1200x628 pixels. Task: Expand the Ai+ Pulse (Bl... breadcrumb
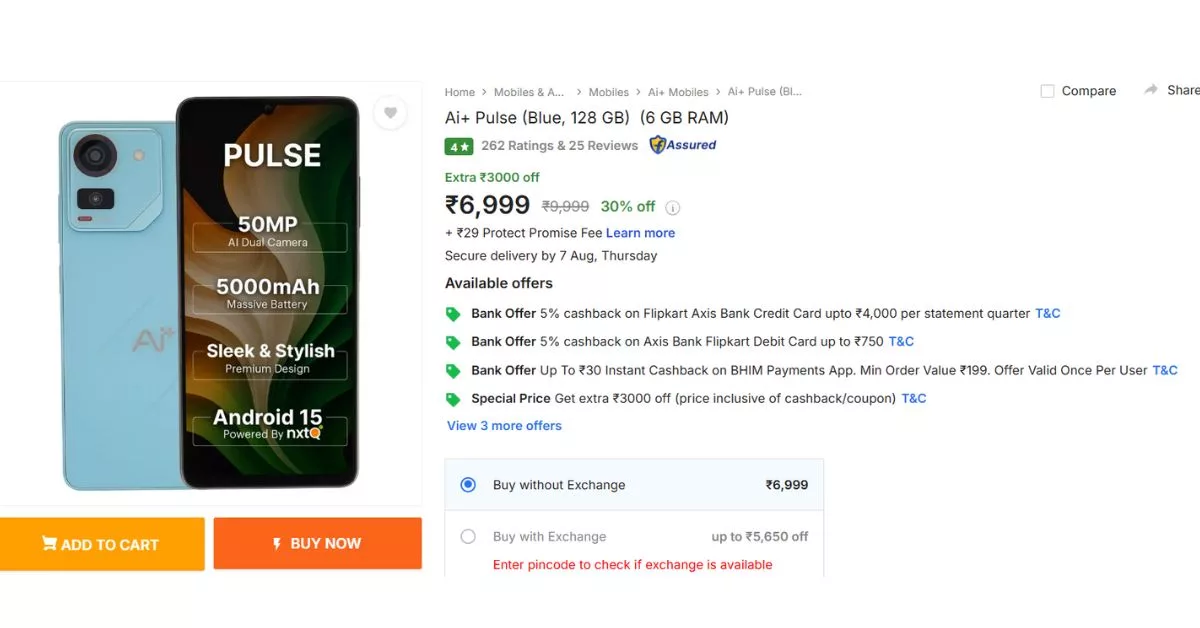764,91
